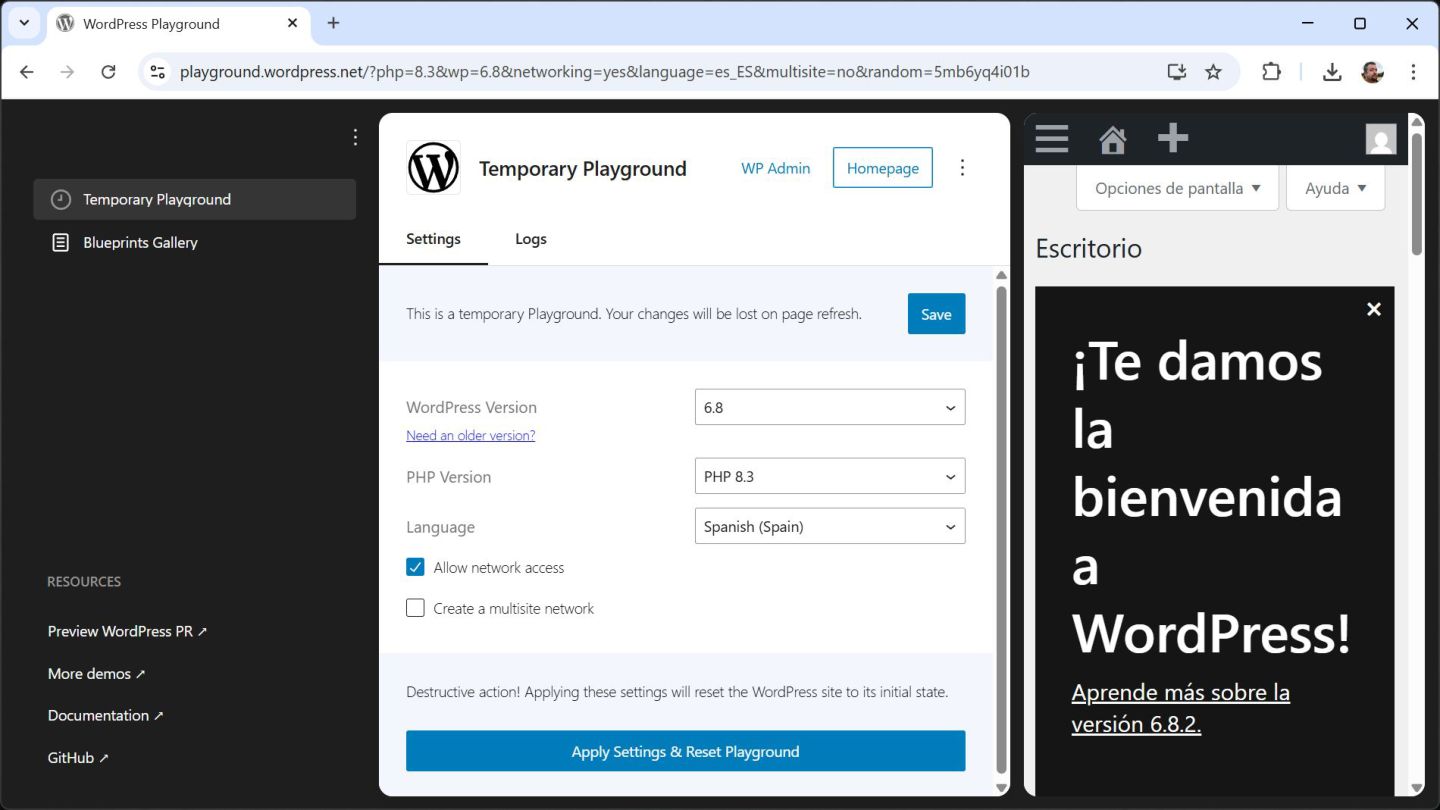The image size is (1440, 810).
Task: Switch to the Logs tab
Action: [x=531, y=239]
